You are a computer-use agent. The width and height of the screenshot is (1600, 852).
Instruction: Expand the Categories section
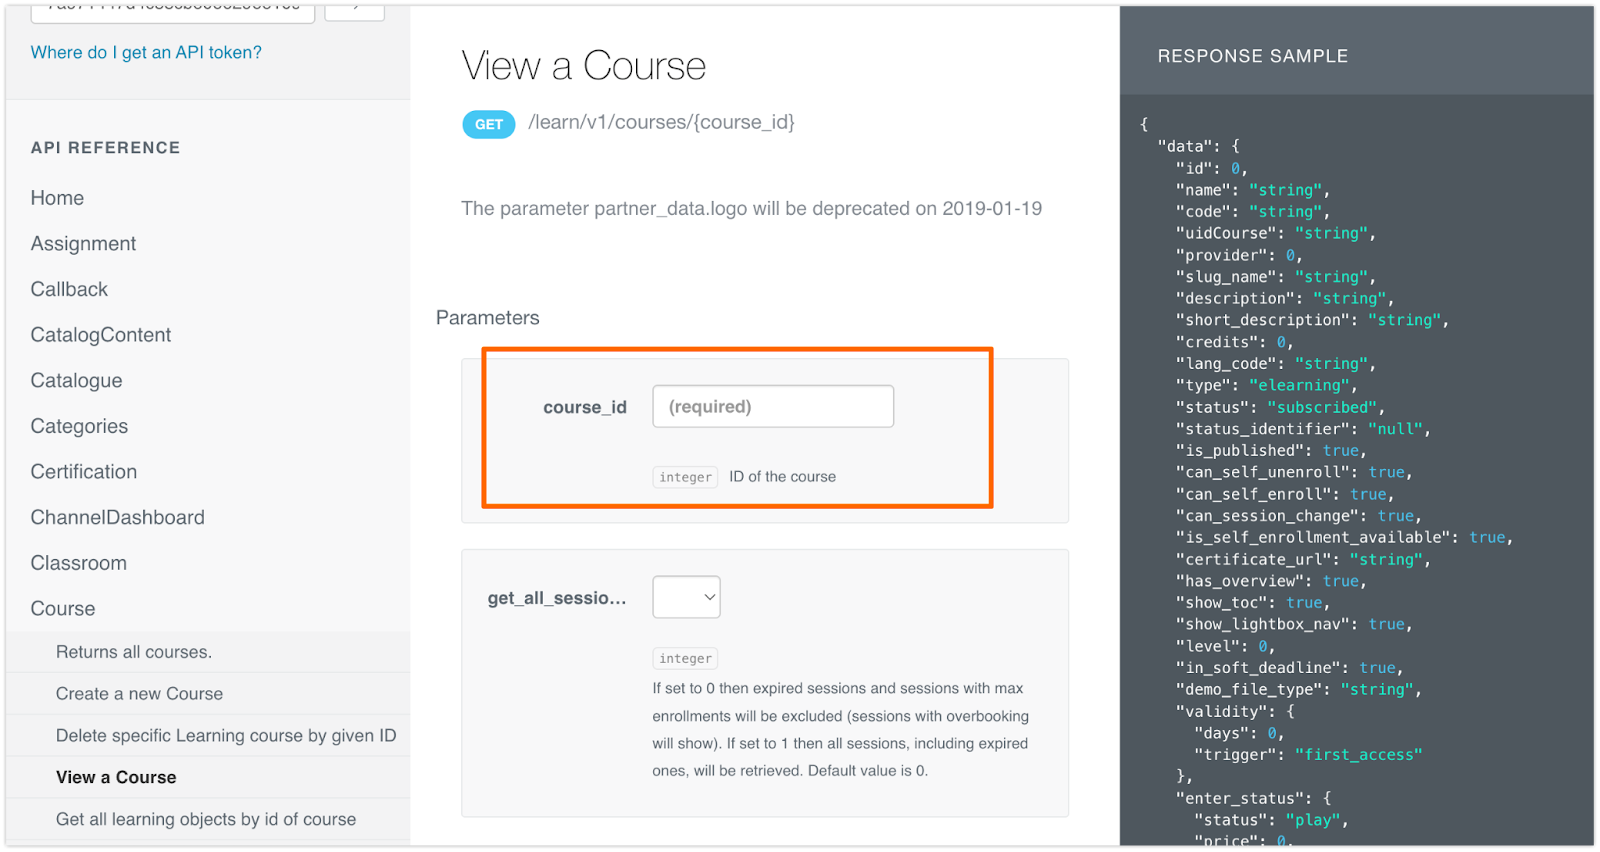[x=79, y=427]
